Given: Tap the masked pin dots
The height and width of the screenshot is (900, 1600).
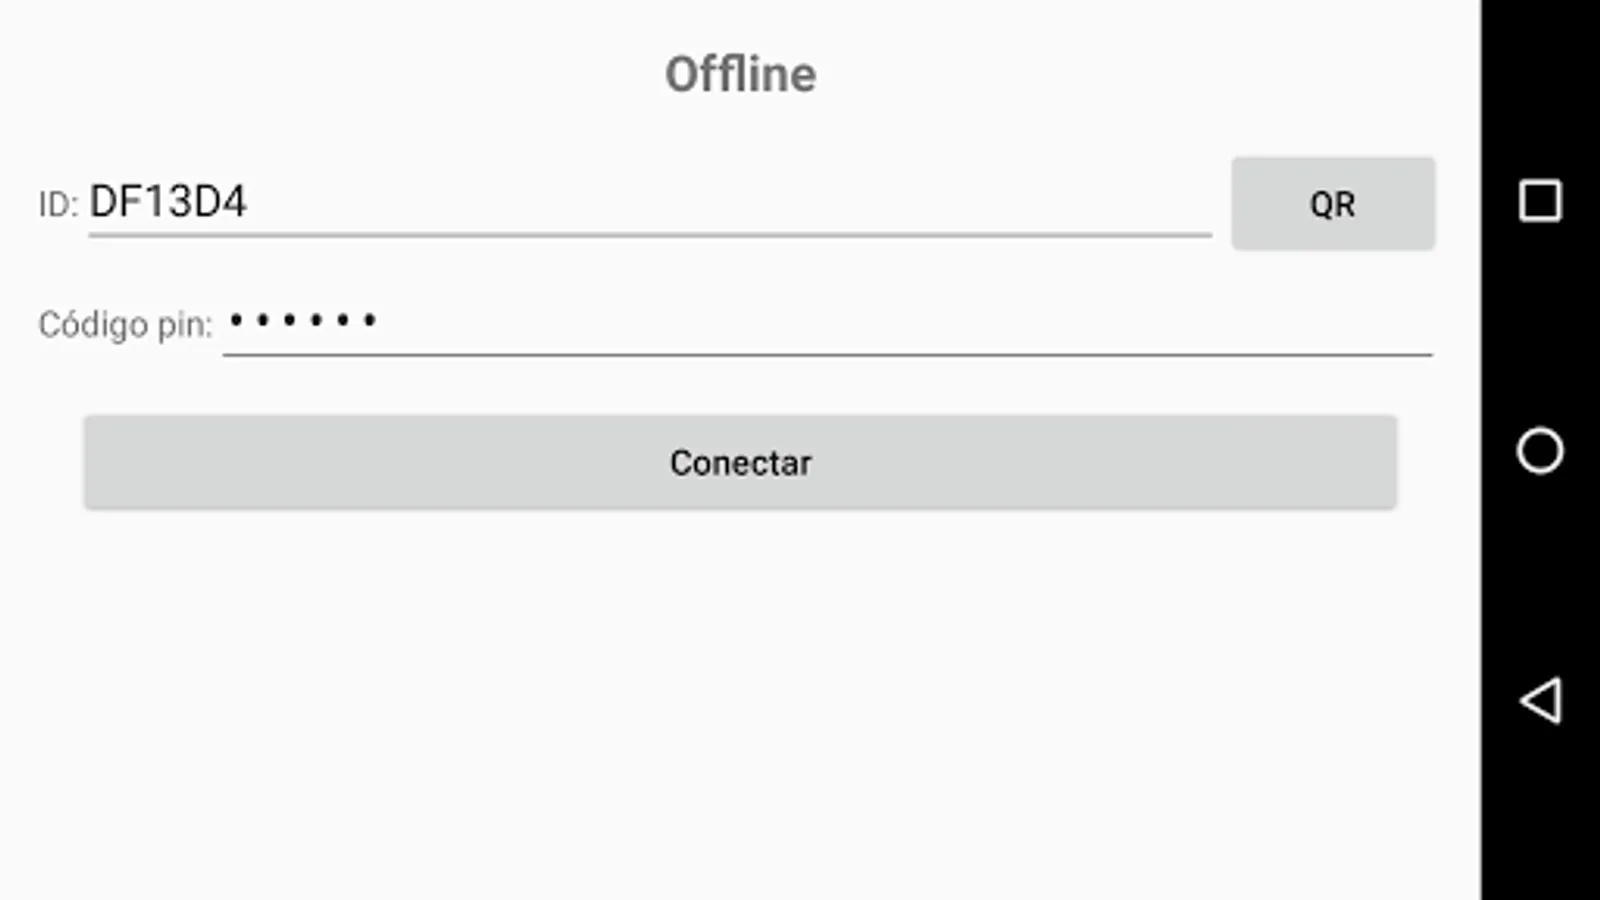Looking at the screenshot, I should pyautogui.click(x=302, y=321).
